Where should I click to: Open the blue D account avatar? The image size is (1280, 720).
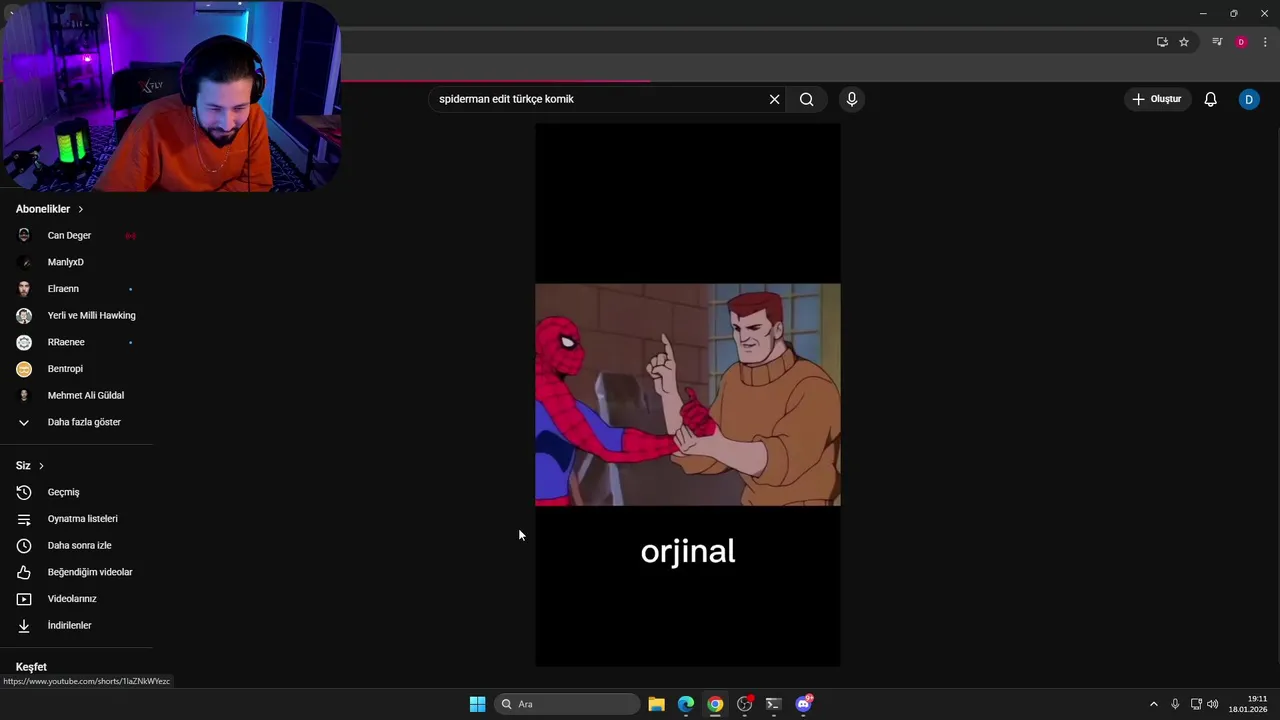pos(1249,99)
